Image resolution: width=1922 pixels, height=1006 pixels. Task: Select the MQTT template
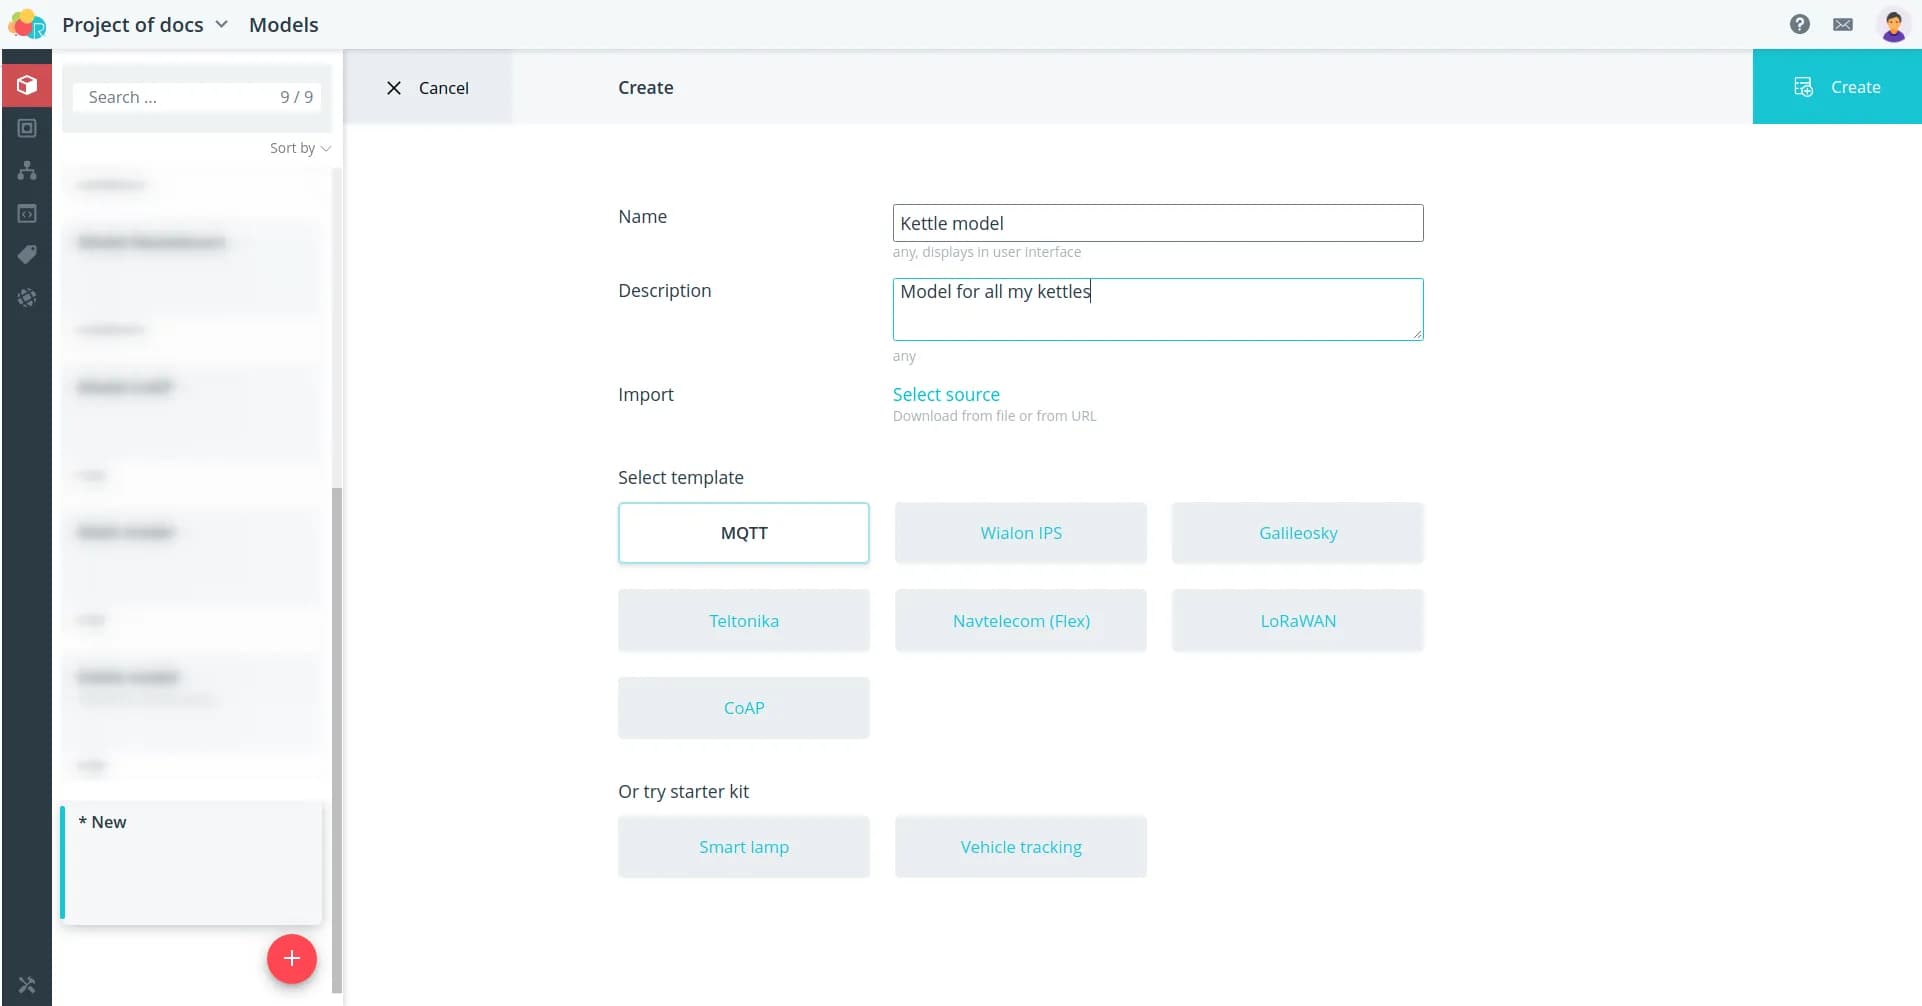coord(743,533)
